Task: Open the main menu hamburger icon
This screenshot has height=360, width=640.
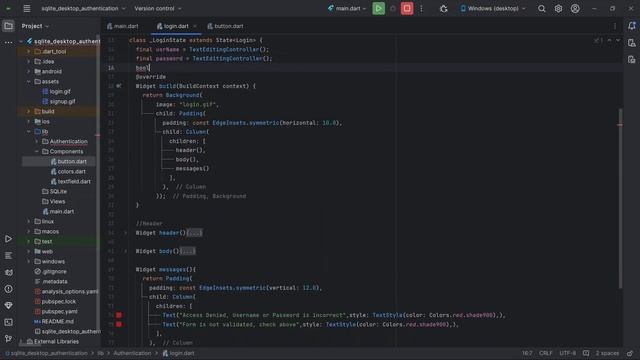Action: tap(27, 8)
